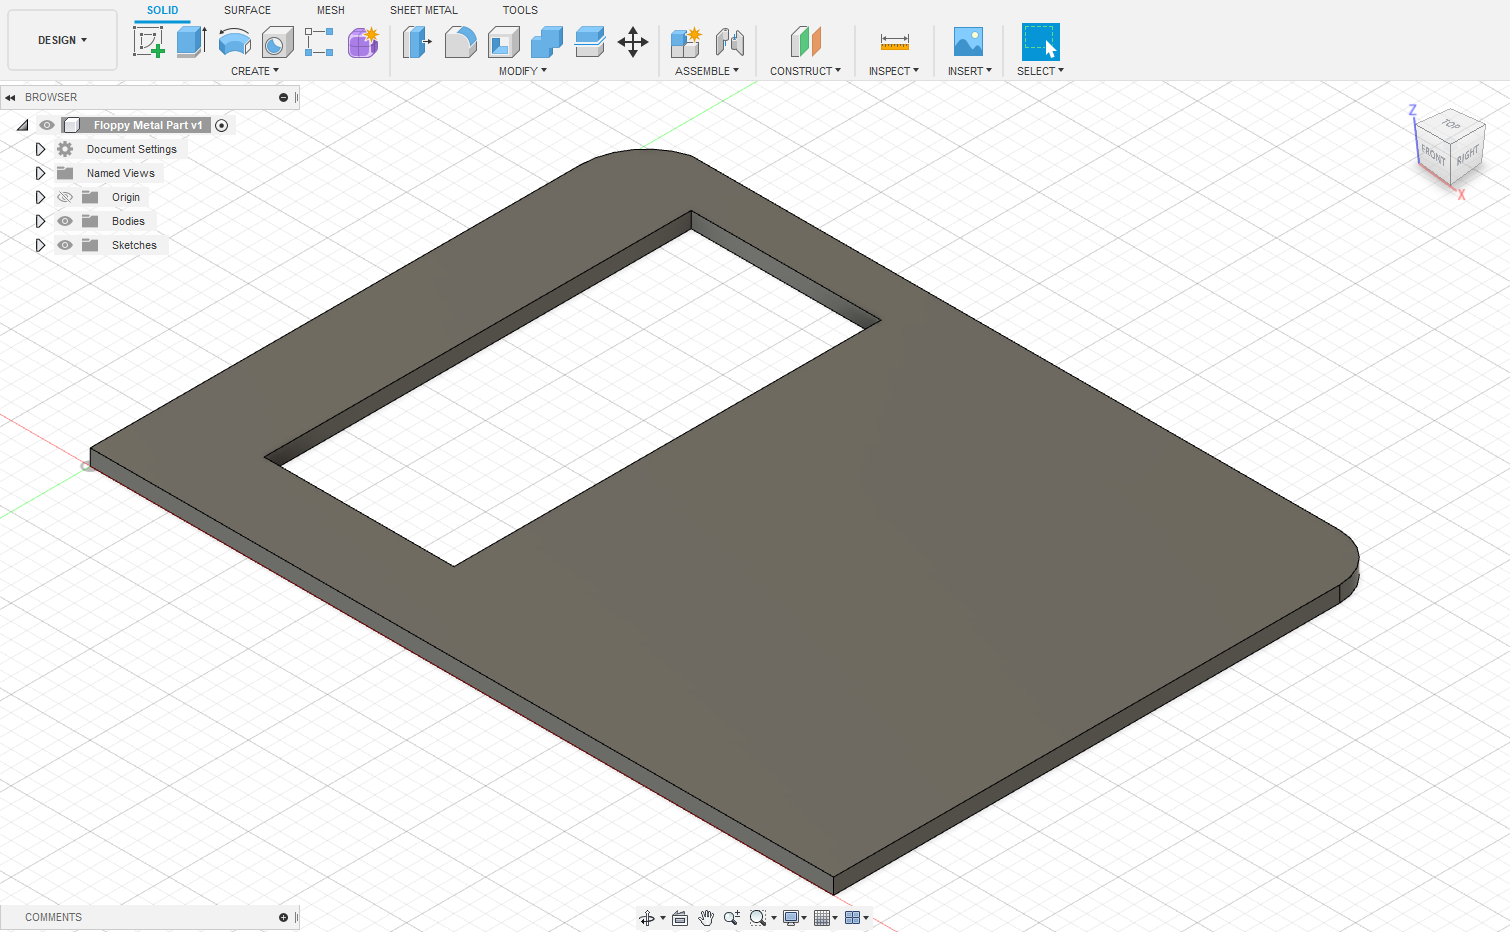The width and height of the screenshot is (1510, 932).
Task: Click the Display Settings monitor icon
Action: (791, 918)
